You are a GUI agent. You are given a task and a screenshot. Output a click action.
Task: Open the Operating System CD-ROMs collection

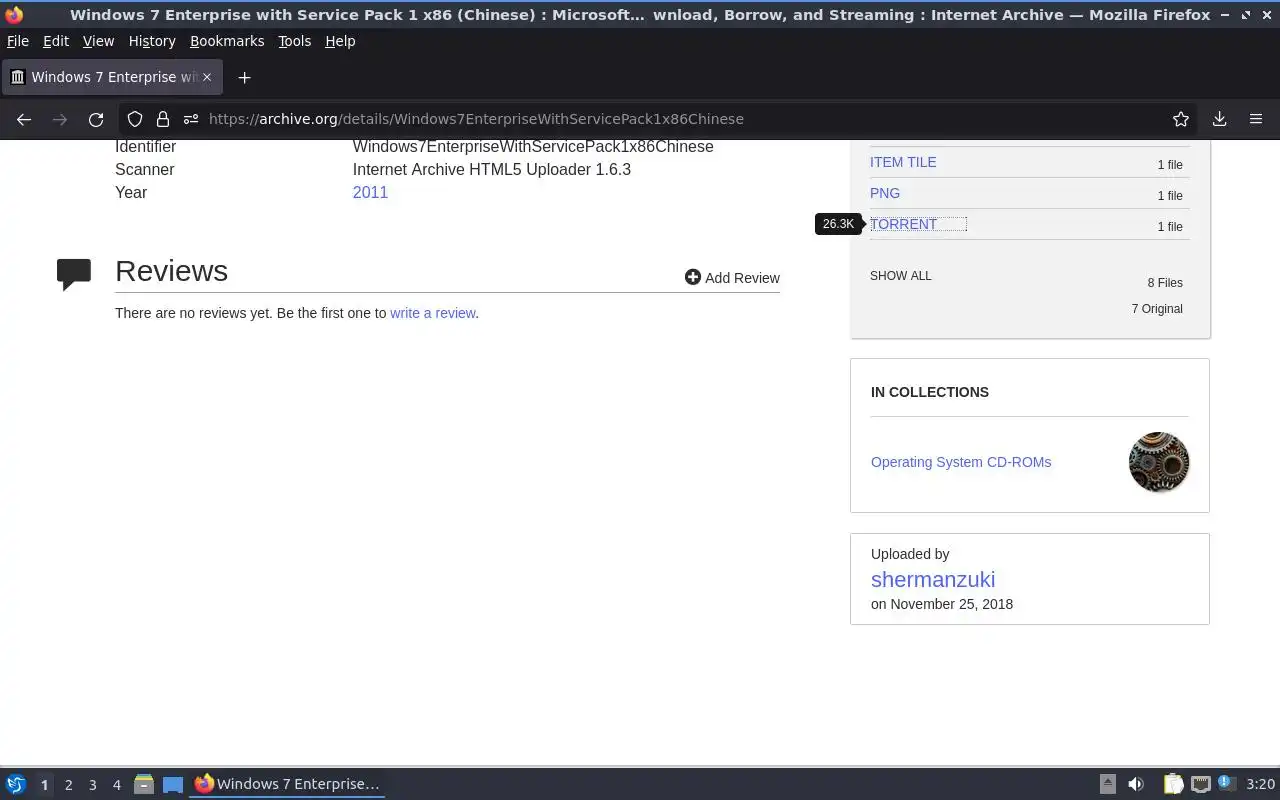(x=961, y=462)
